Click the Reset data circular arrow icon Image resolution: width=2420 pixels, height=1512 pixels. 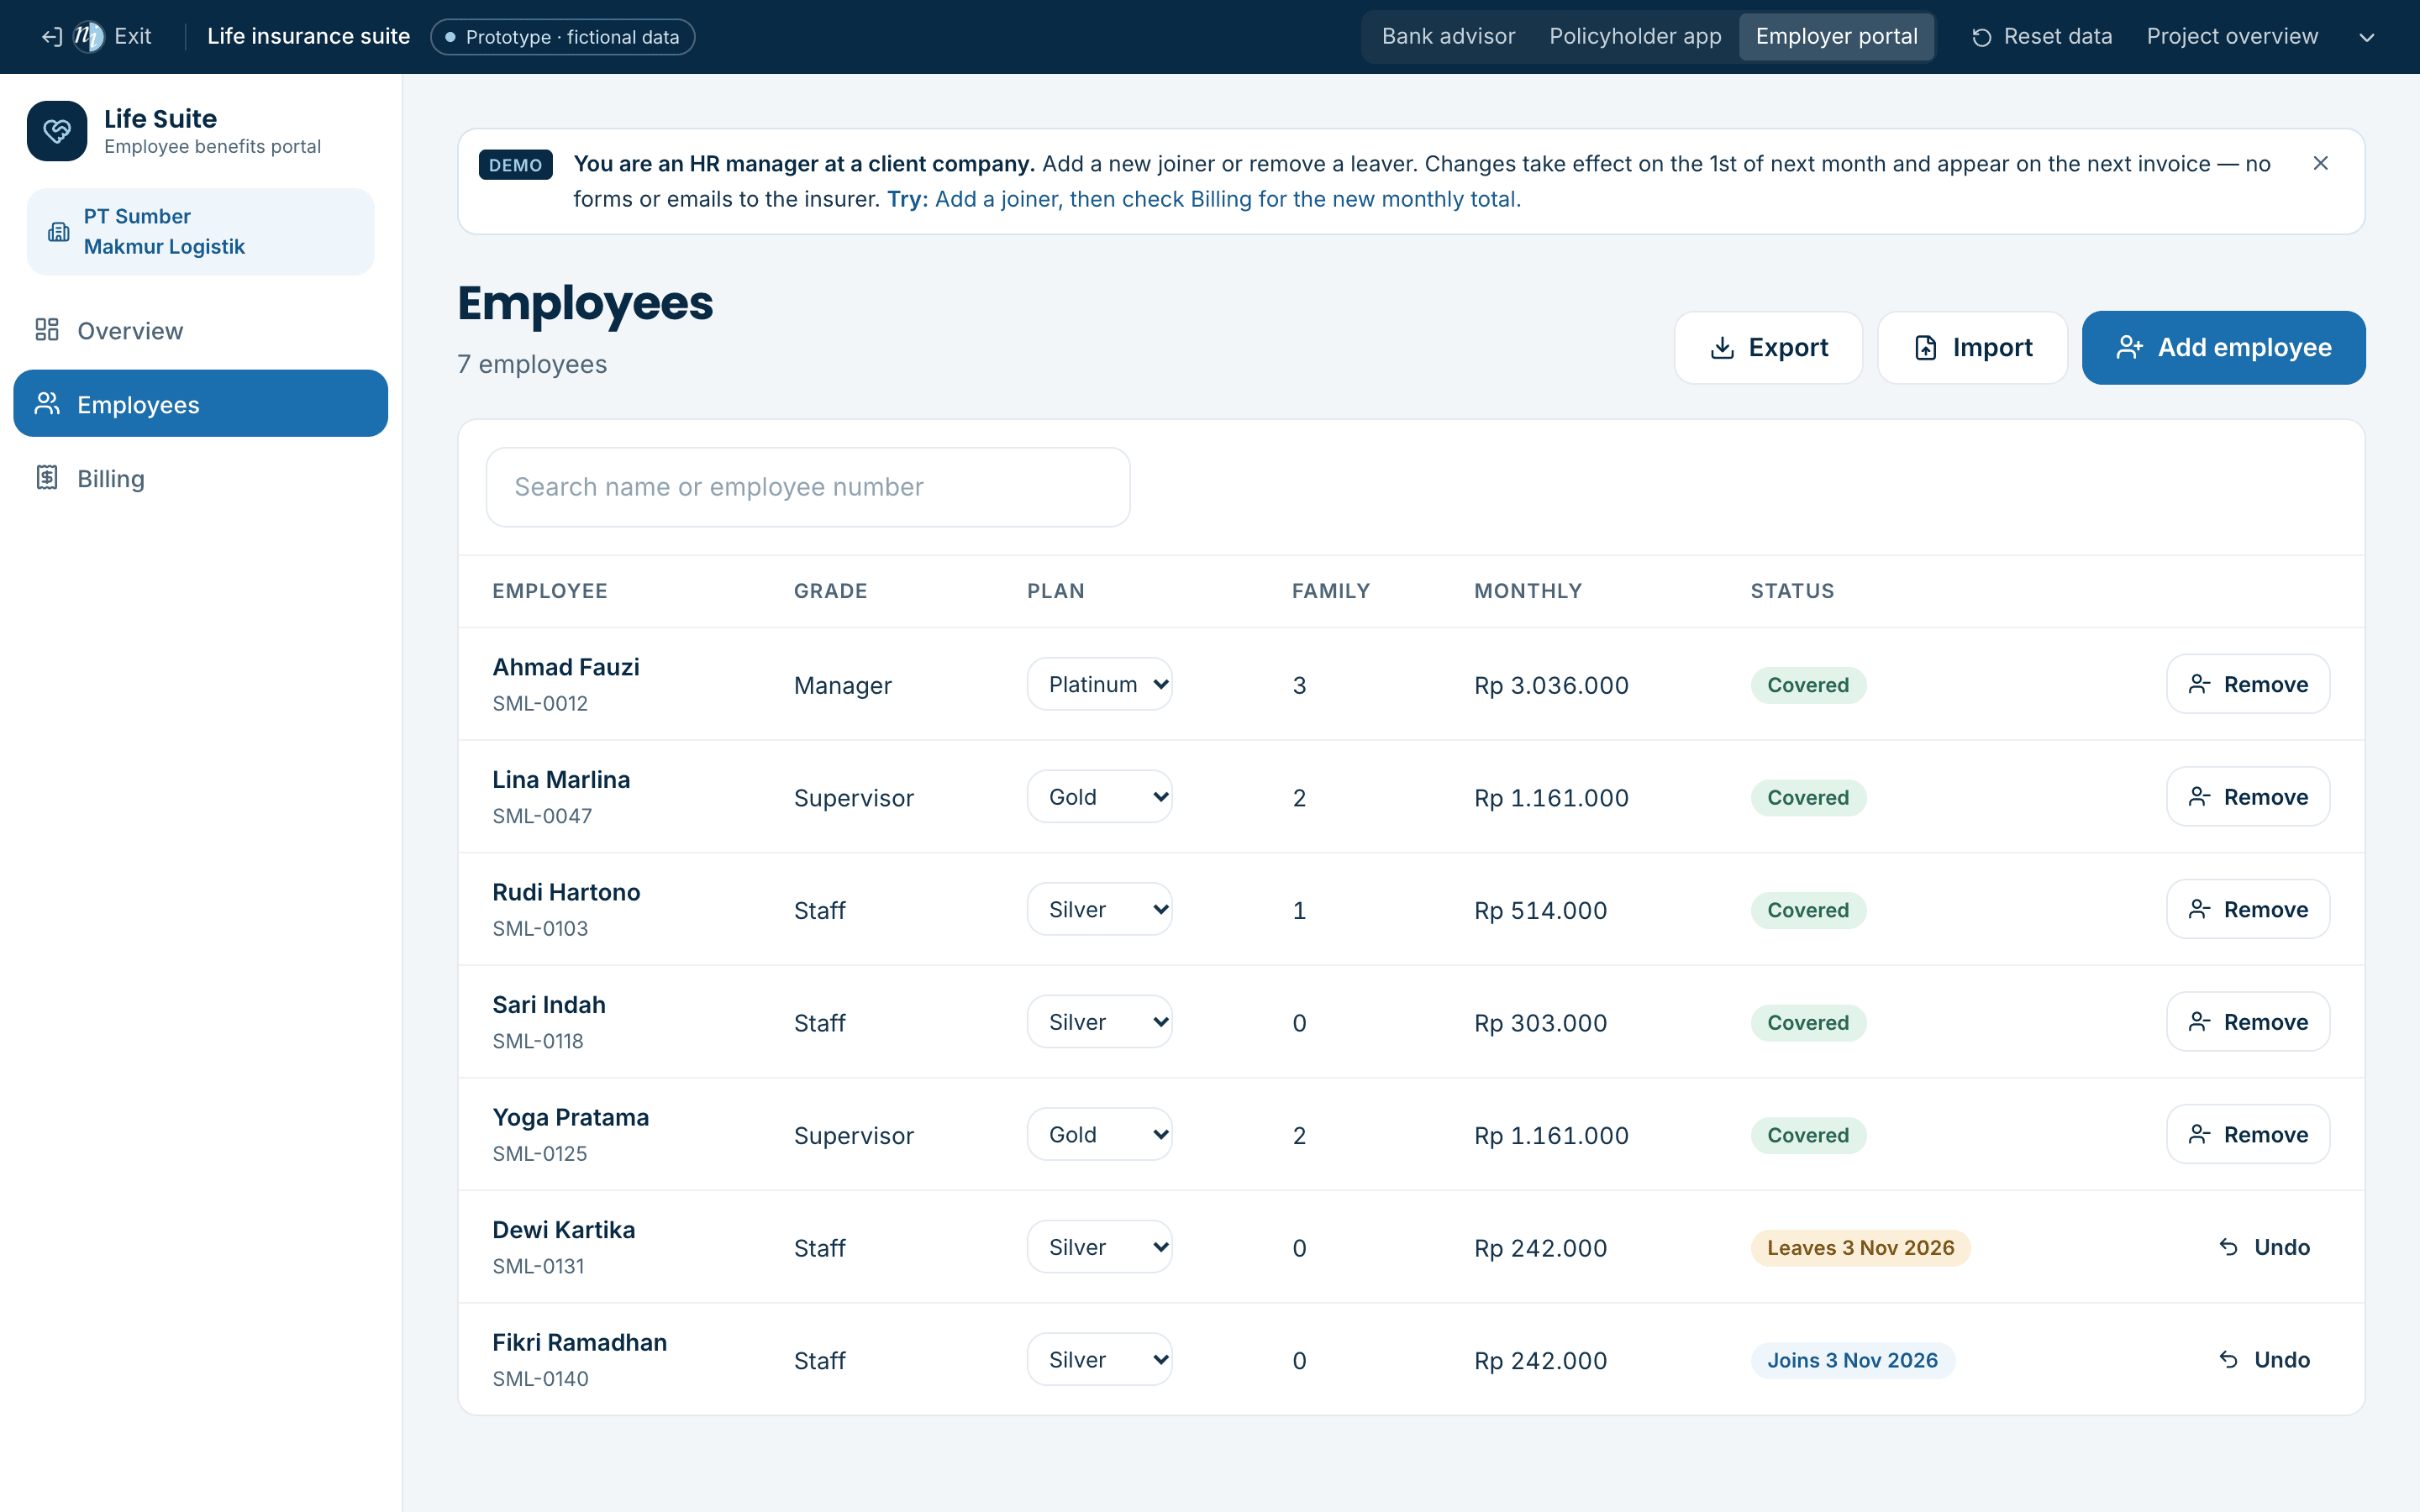pos(1981,37)
